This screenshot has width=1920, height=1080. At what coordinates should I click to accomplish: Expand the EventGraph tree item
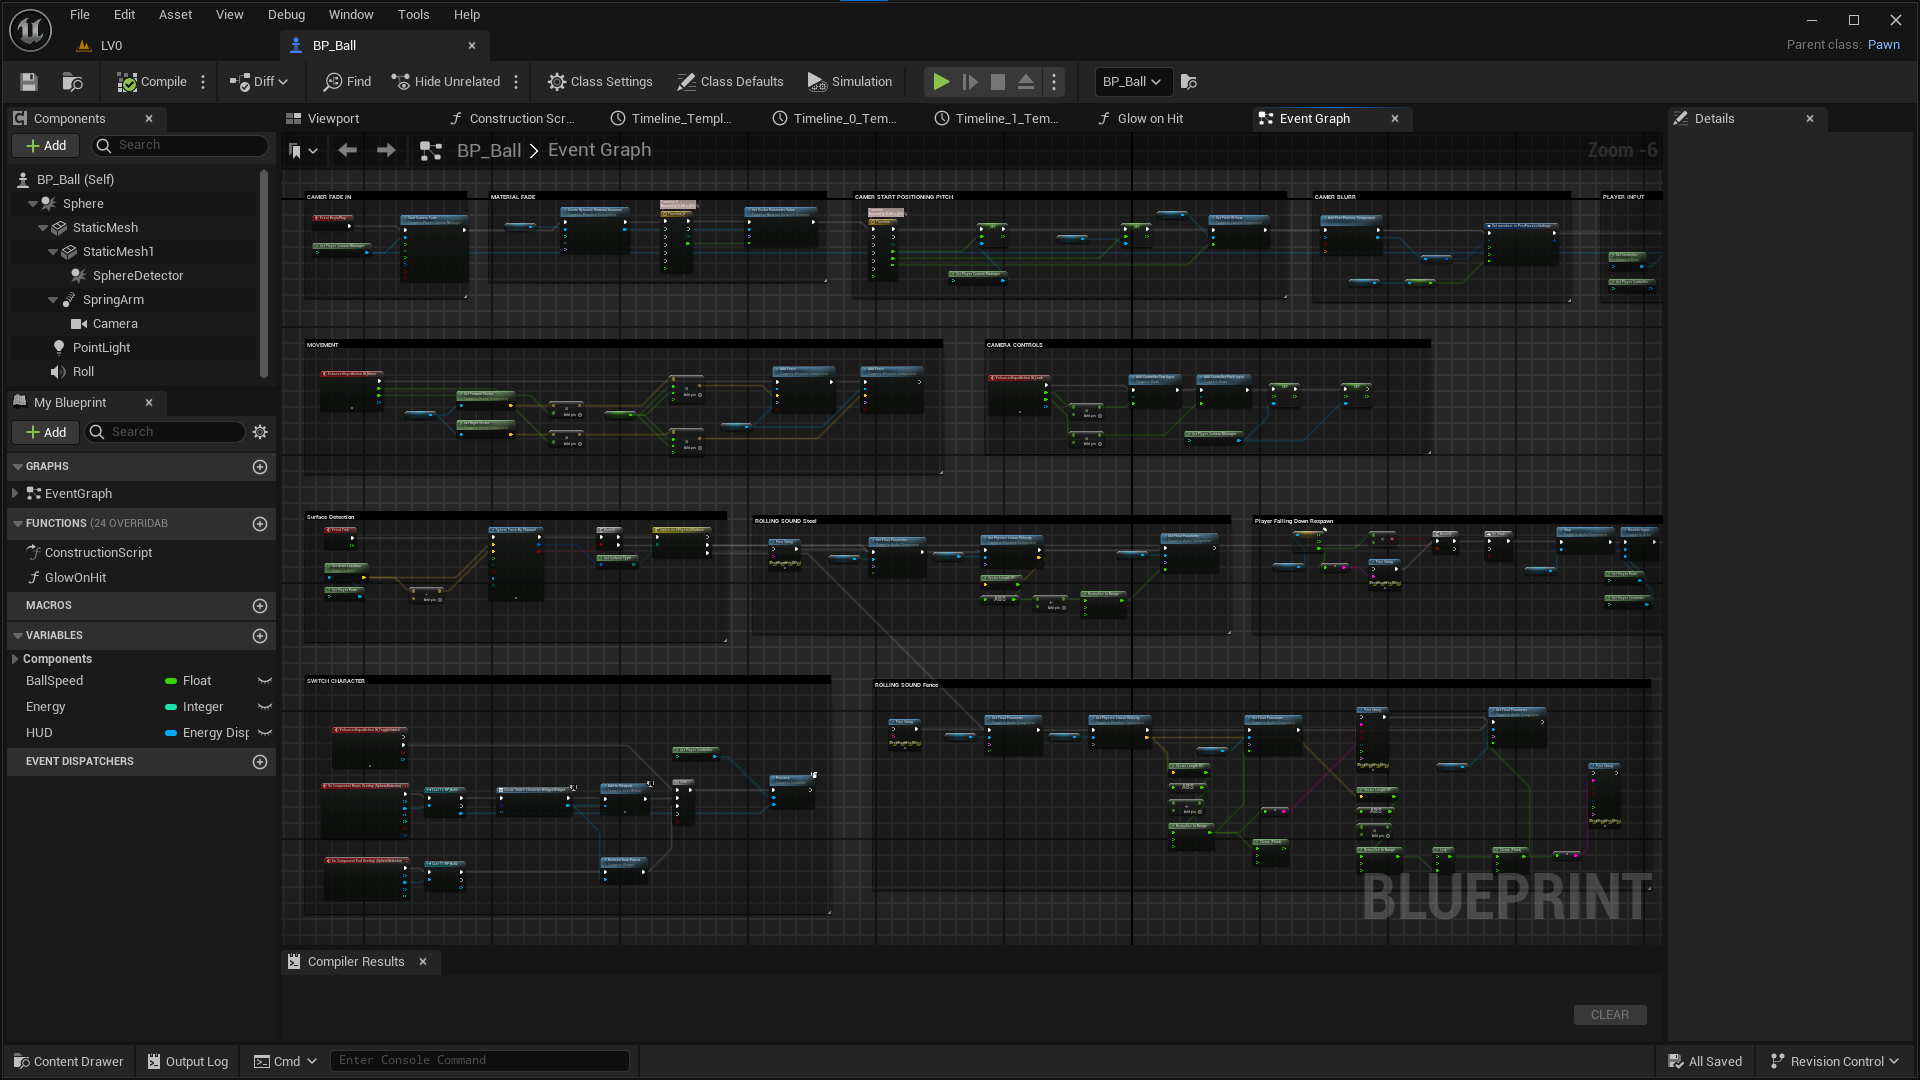coord(15,493)
